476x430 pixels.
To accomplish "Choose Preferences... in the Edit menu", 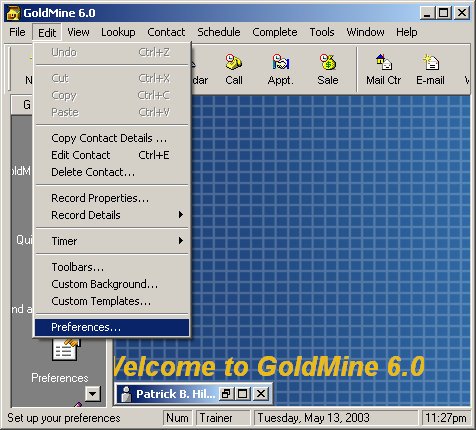I will 112,327.
